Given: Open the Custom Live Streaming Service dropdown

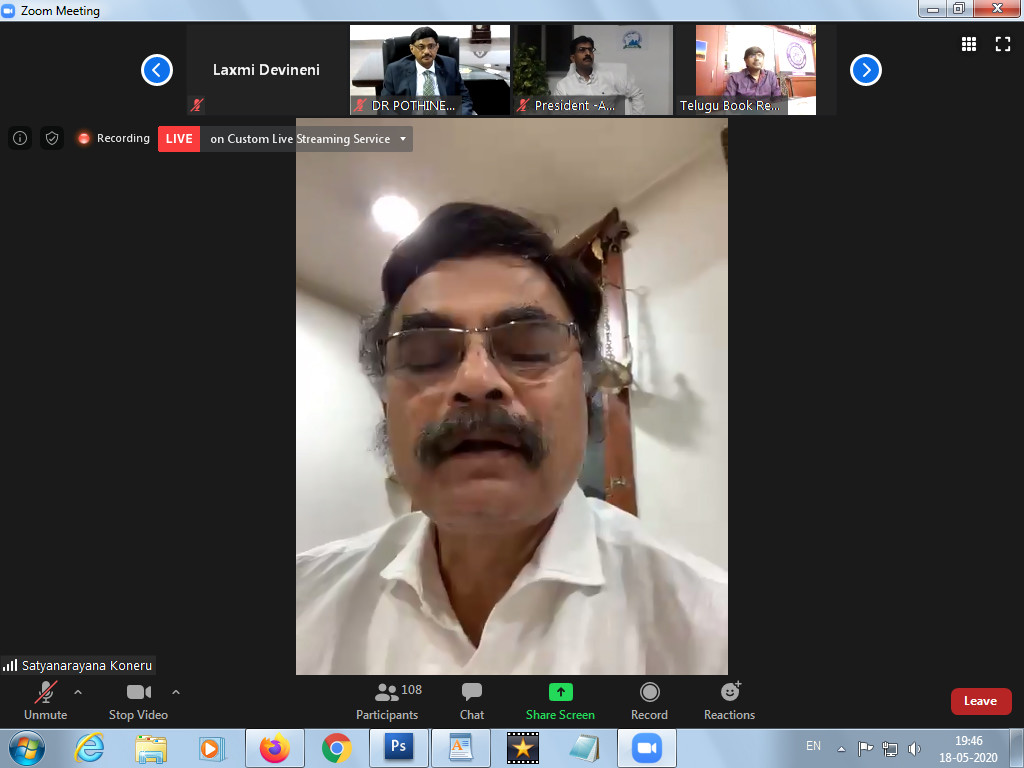Looking at the screenshot, I should click(403, 139).
